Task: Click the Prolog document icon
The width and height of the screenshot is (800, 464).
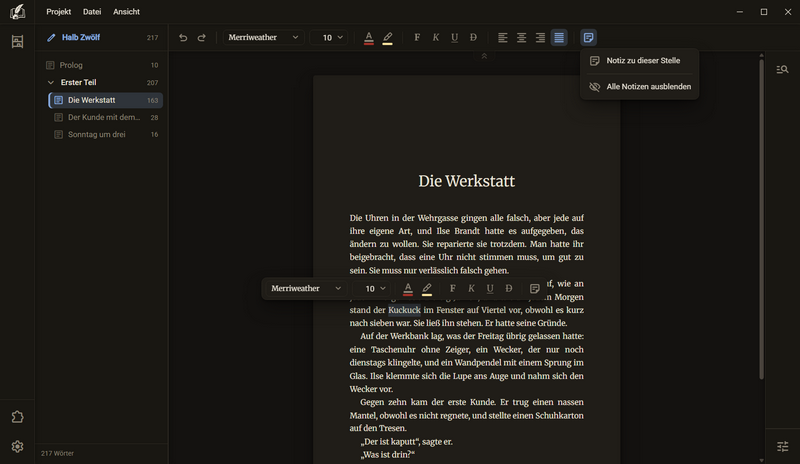Action: (50, 65)
